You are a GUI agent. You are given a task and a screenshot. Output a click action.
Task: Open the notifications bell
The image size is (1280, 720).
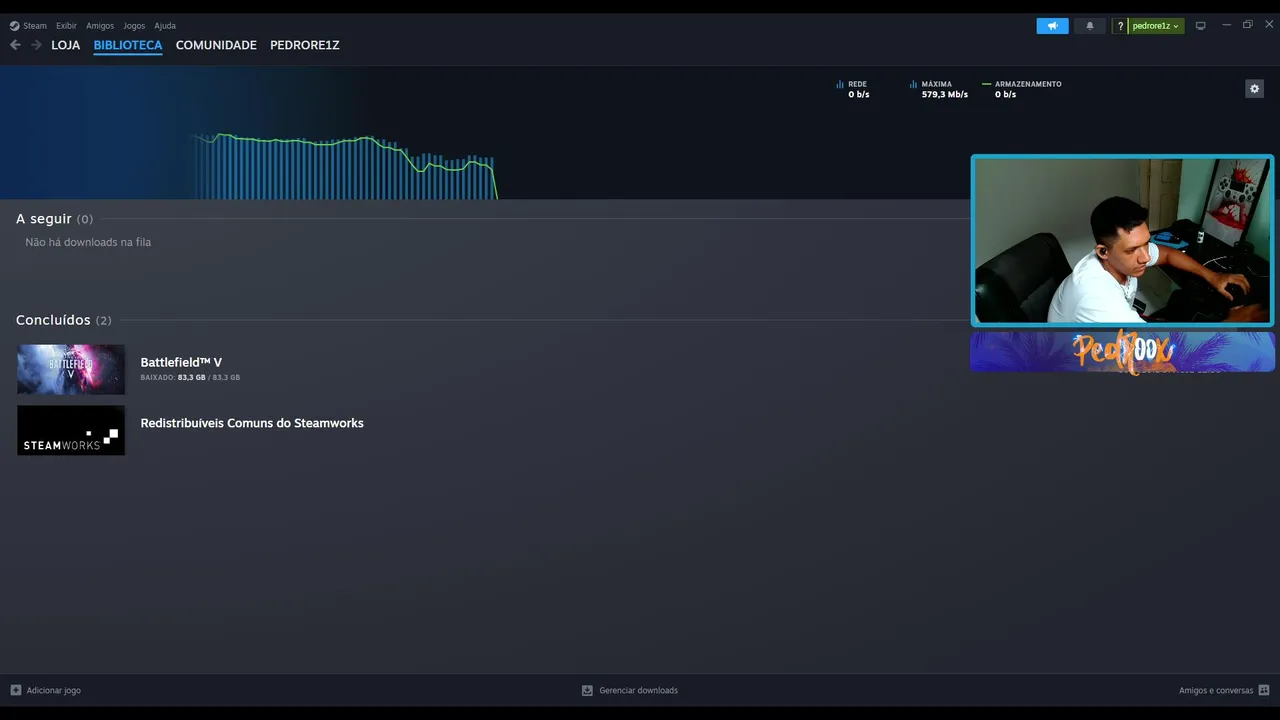tap(1090, 26)
